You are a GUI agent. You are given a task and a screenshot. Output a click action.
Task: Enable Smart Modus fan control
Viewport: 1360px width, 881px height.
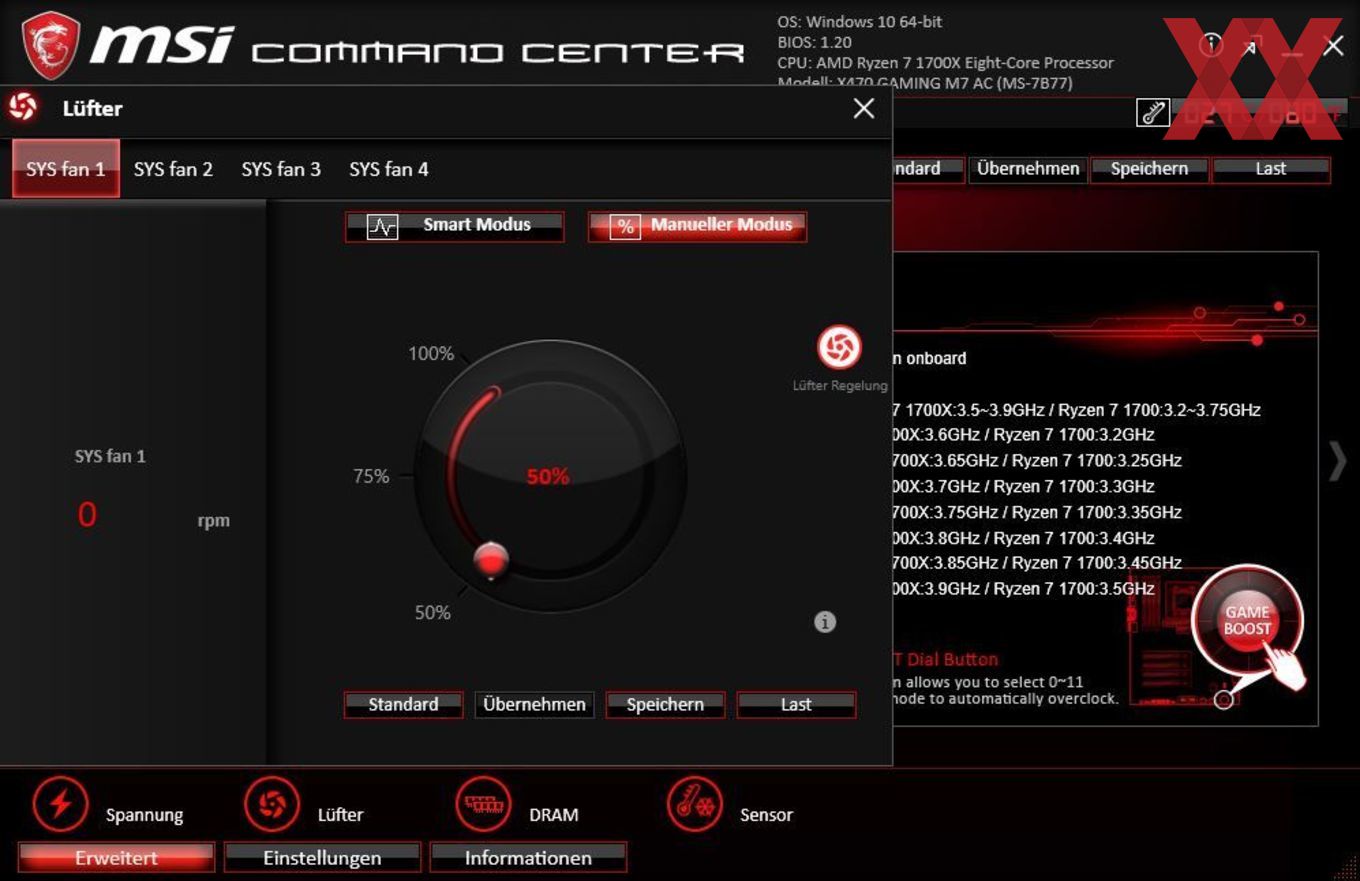(455, 226)
